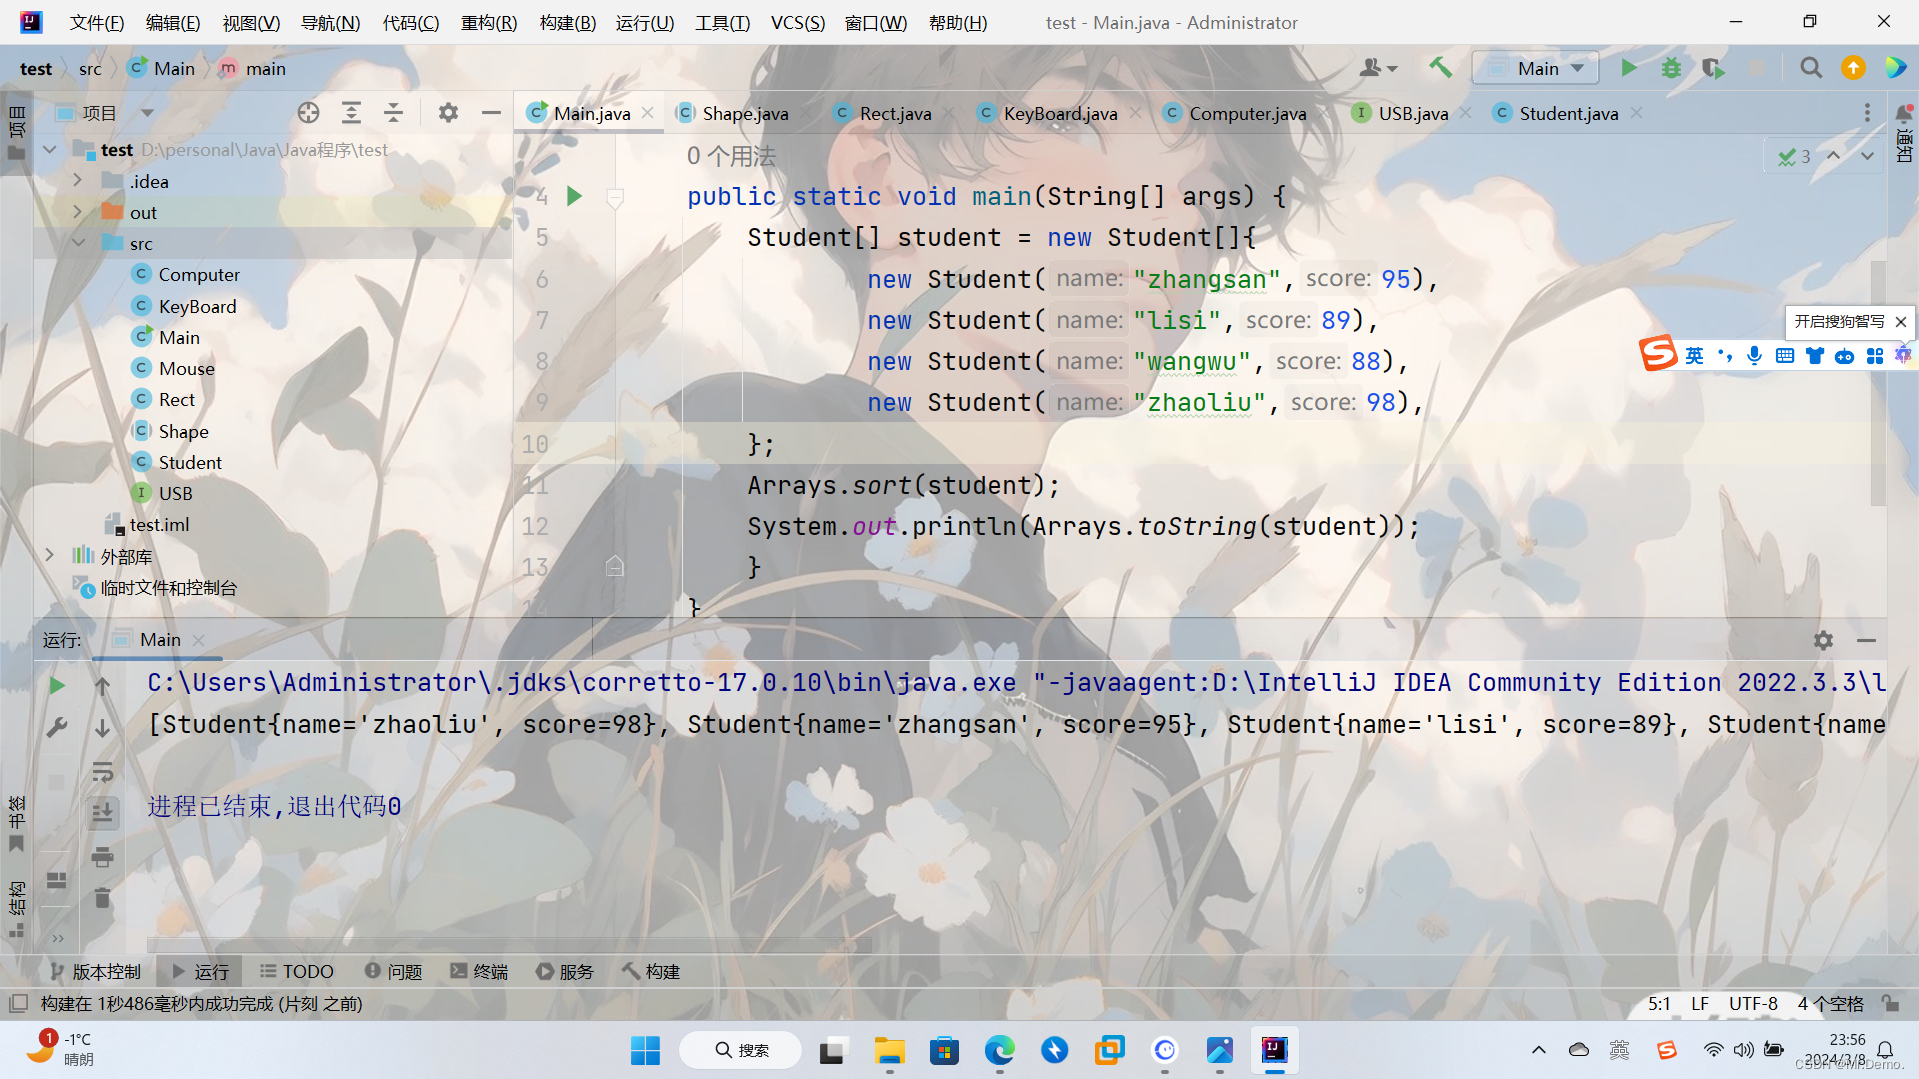
Task: Clear console with trash icon
Action: [x=102, y=898]
